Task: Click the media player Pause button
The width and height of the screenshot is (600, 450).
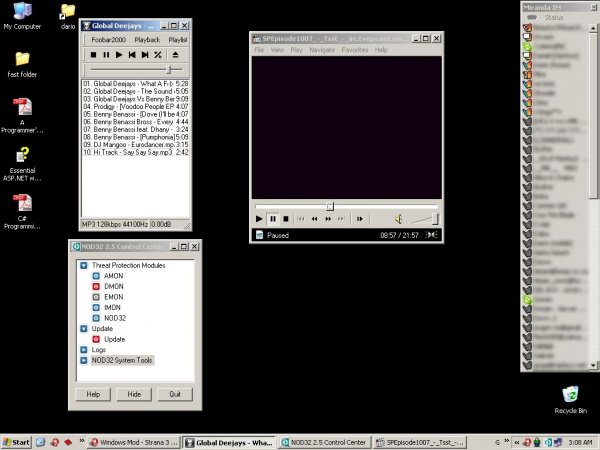Action: tap(273, 219)
